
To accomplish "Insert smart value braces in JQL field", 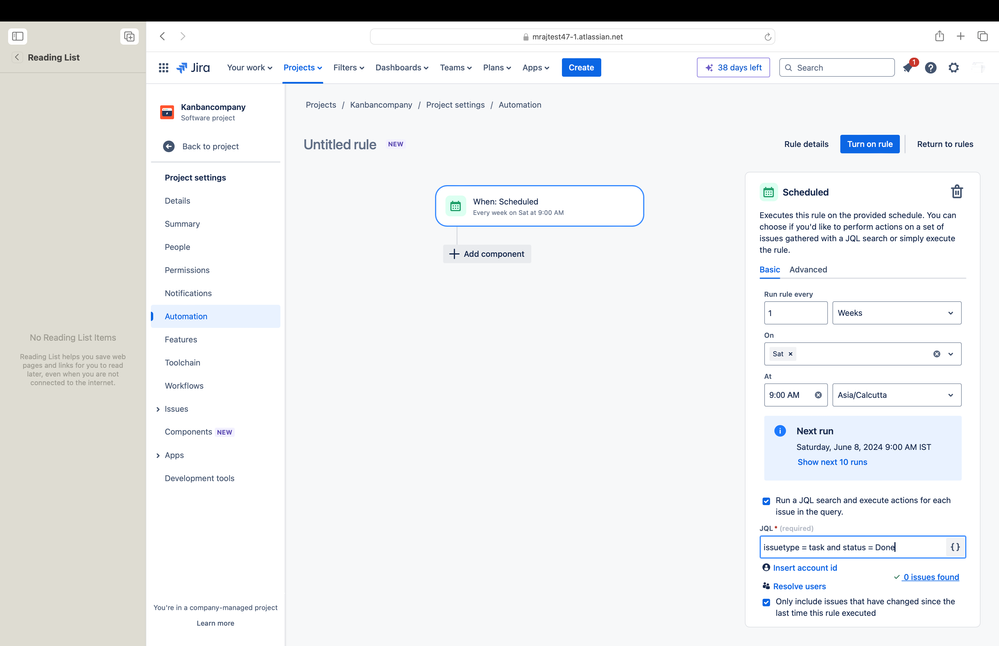I will click(x=955, y=547).
